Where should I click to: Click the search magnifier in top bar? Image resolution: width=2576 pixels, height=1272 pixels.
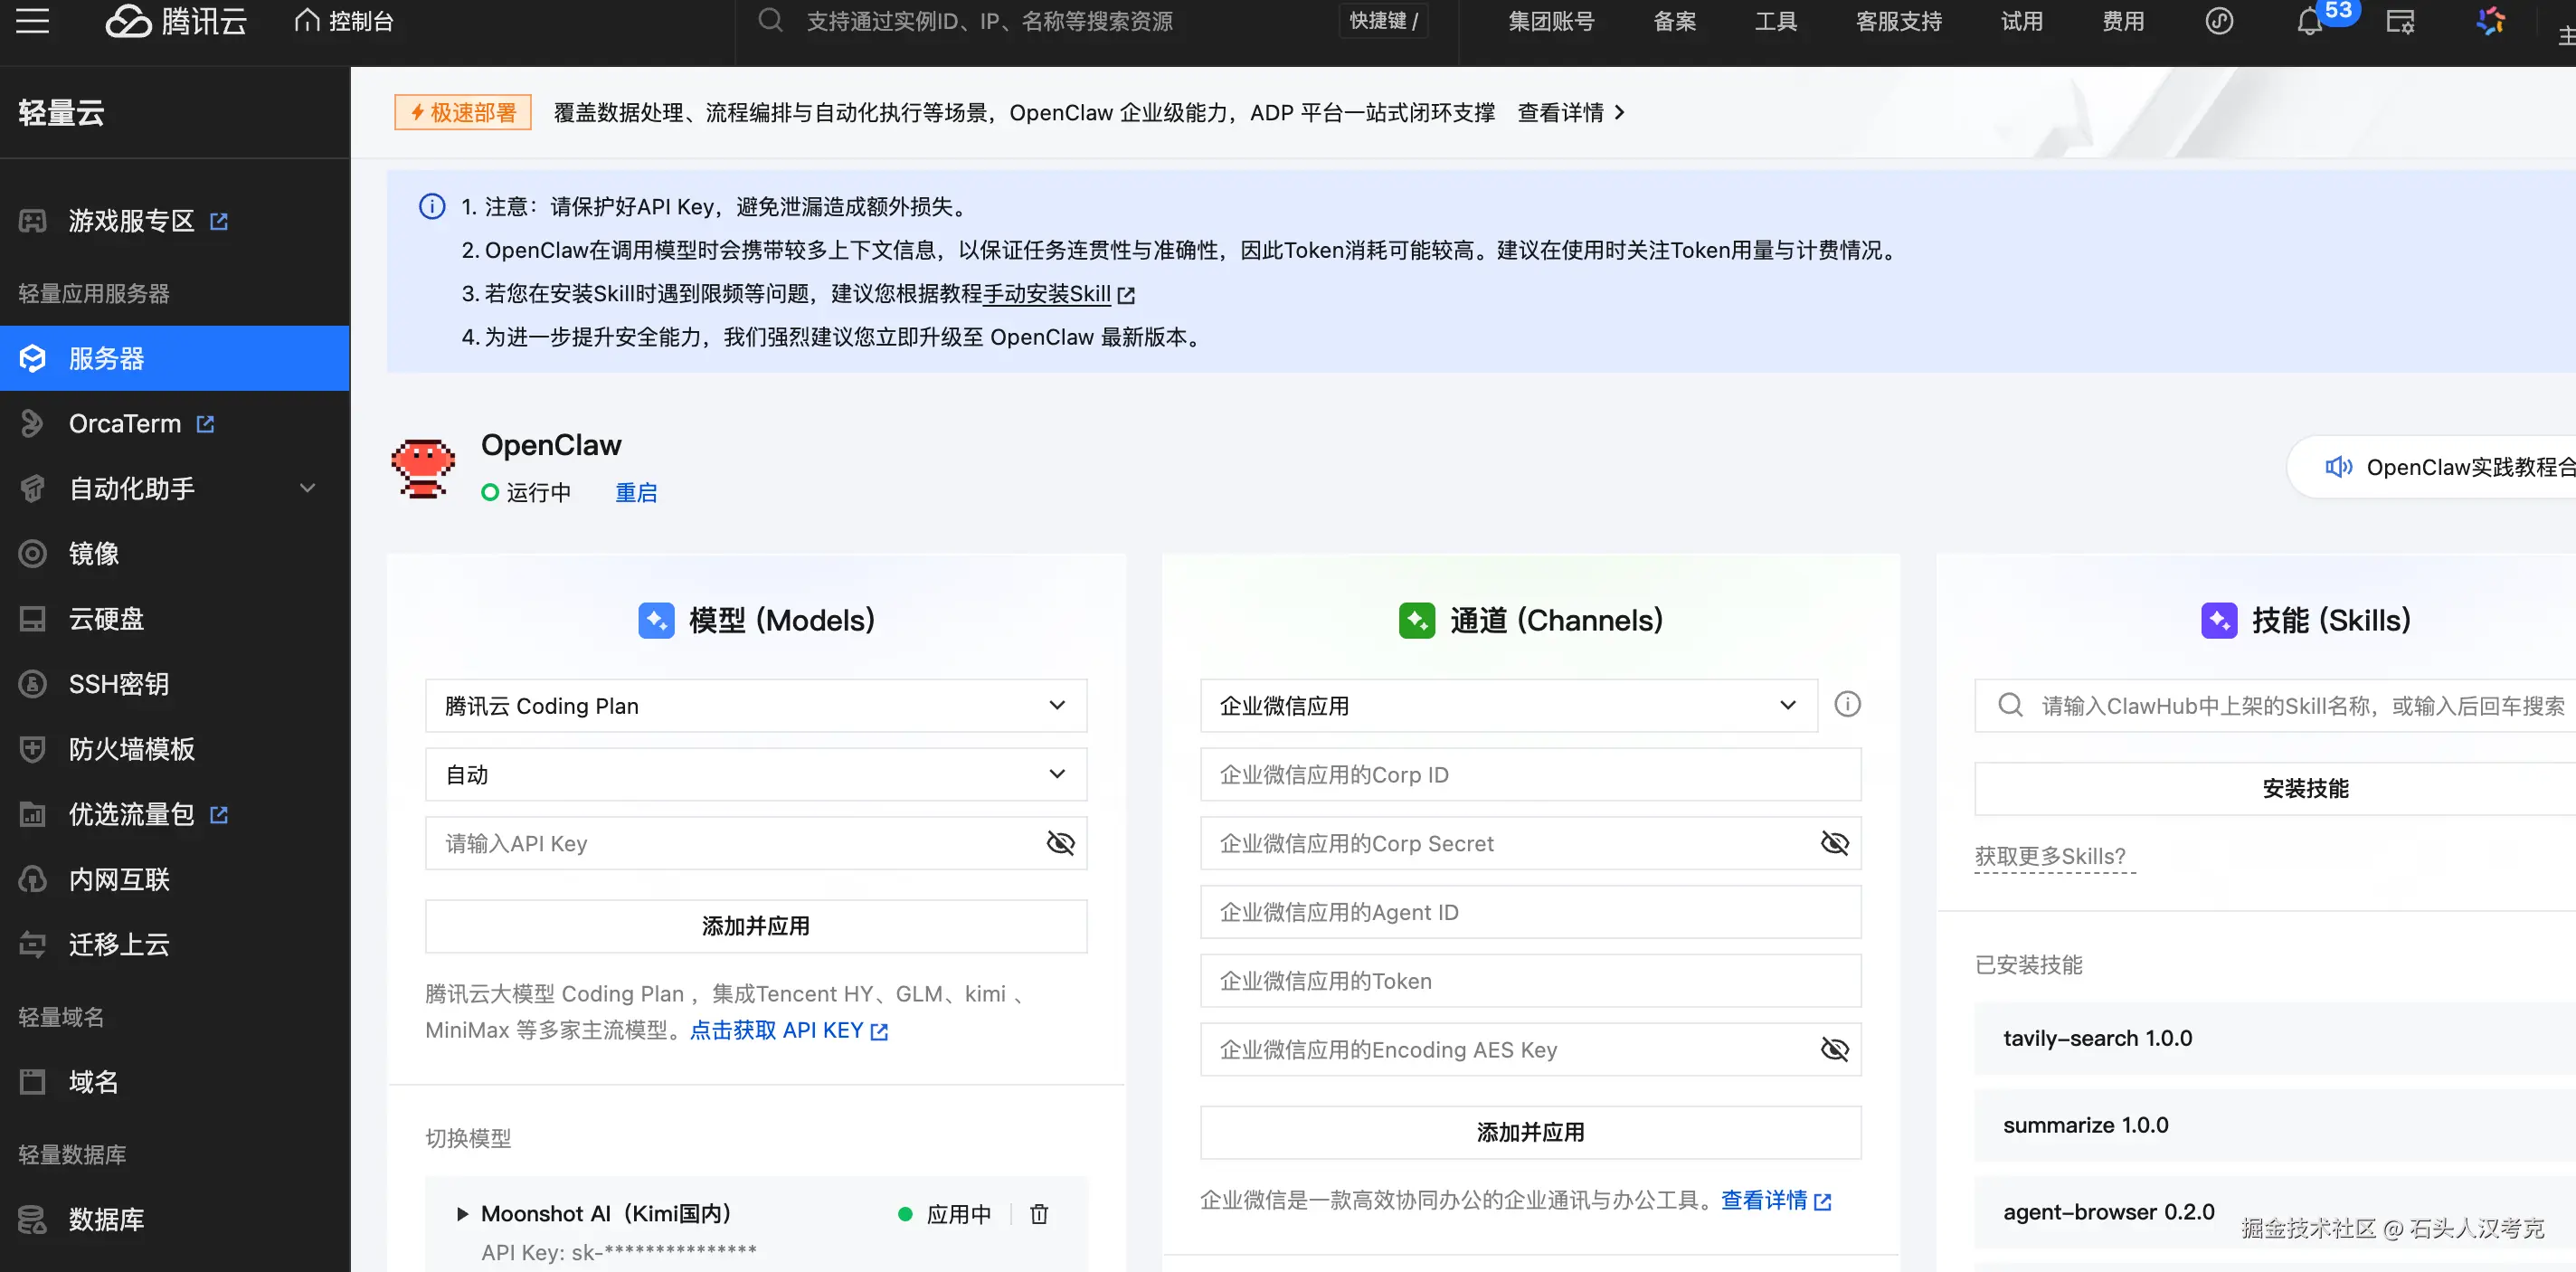(x=770, y=21)
